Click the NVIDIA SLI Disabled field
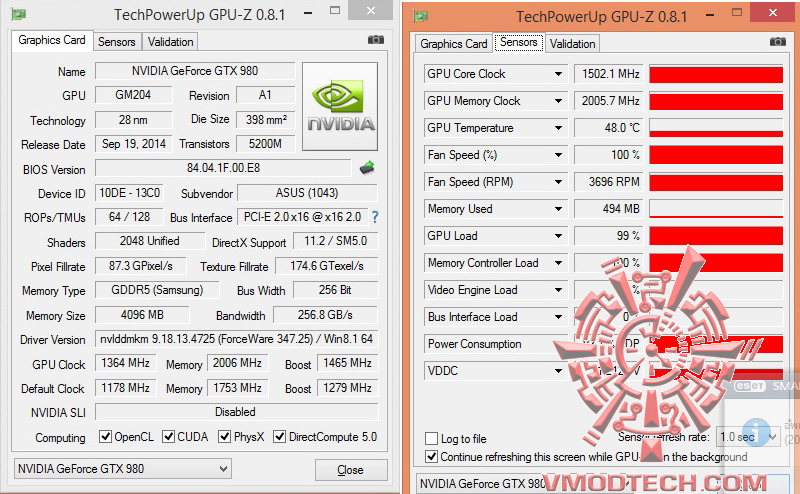 click(x=236, y=412)
